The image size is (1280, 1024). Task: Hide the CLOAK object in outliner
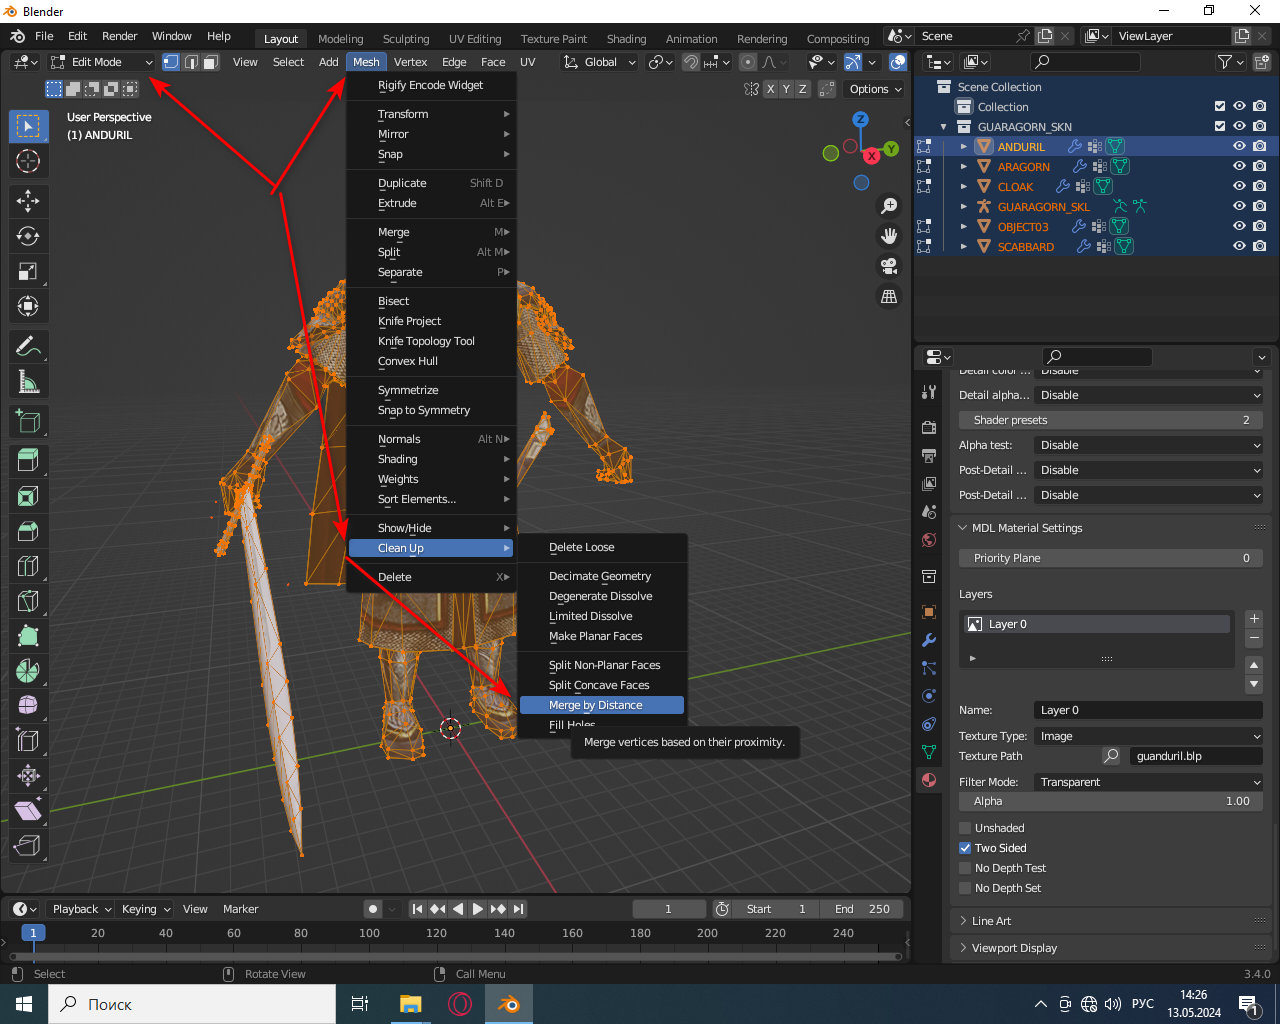tap(1239, 187)
